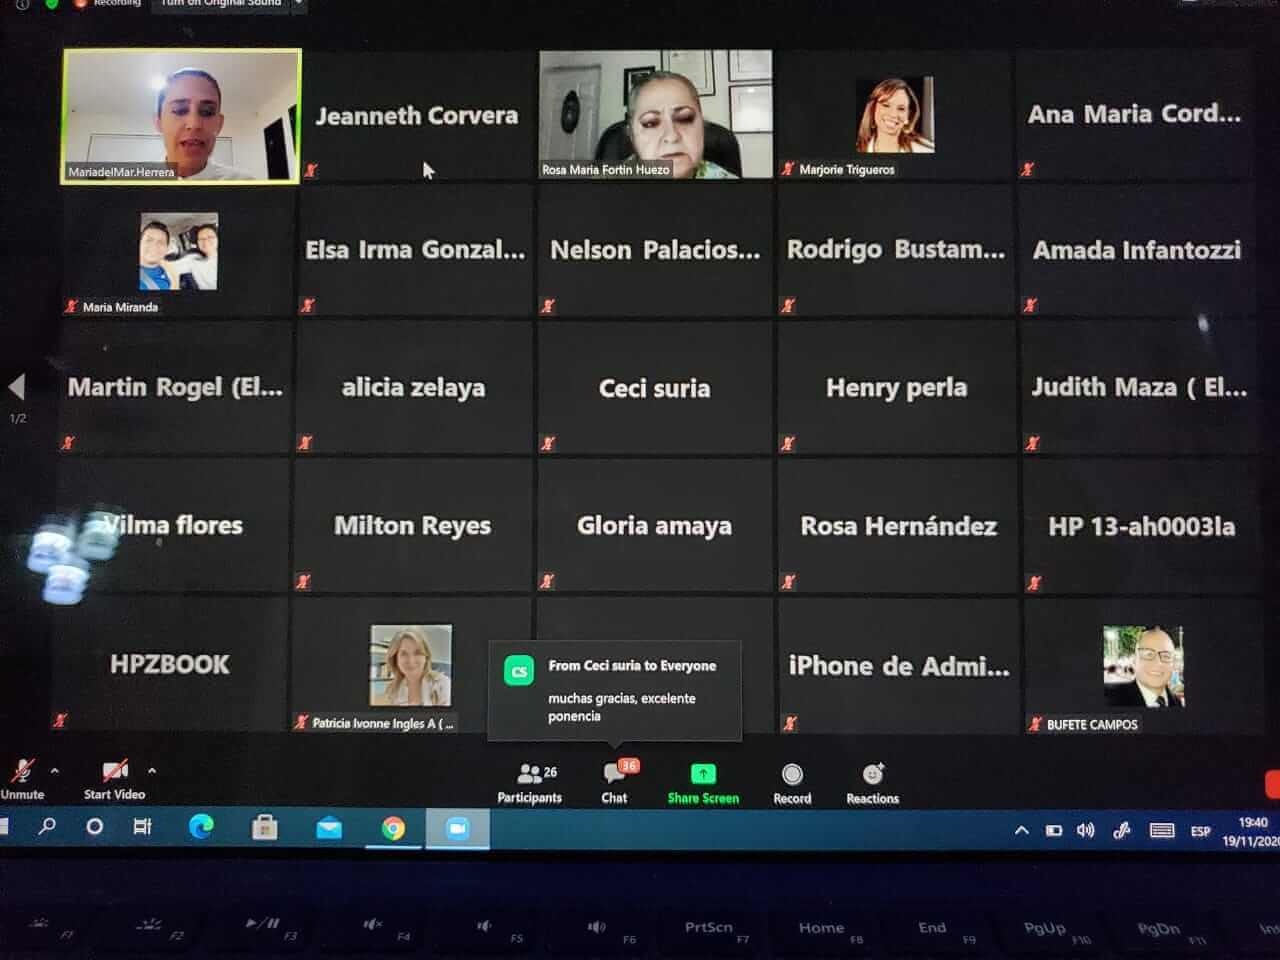Viewport: 1280px width, 960px height.
Task: Select the Rodrigo Bustam... tile
Action: click(x=896, y=251)
